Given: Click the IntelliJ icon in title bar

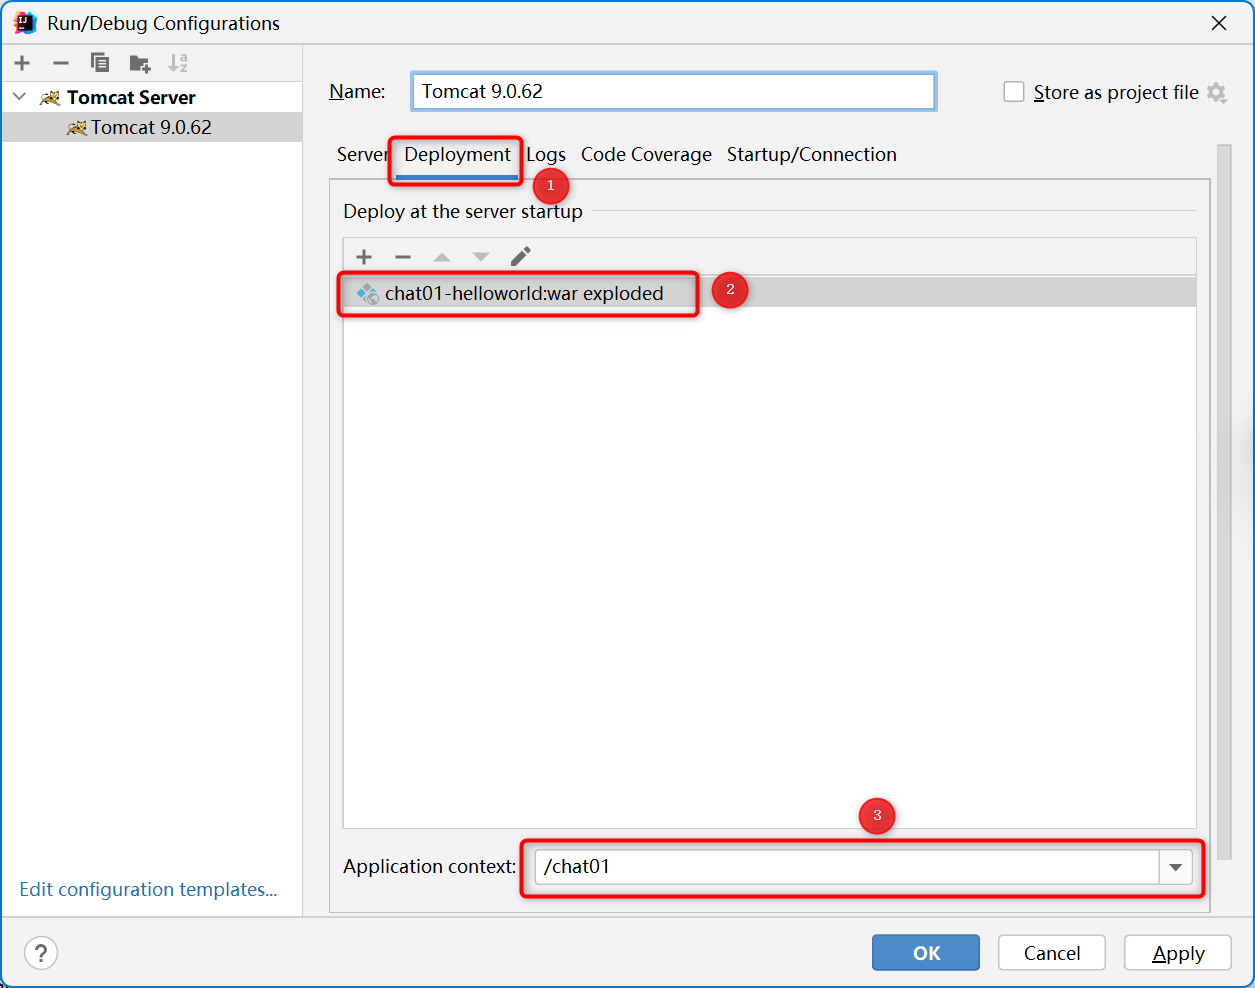Looking at the screenshot, I should (25, 23).
